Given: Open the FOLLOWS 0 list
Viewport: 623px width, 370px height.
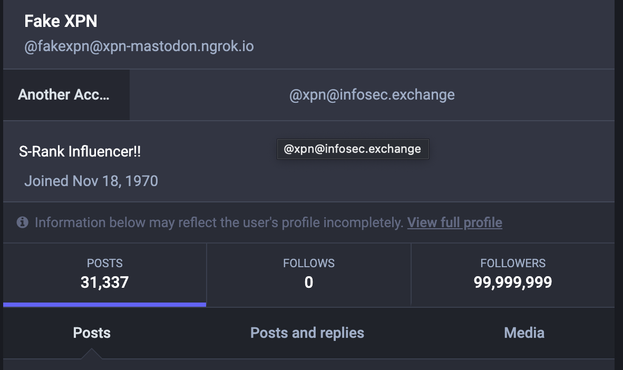Looking at the screenshot, I should click(x=309, y=274).
